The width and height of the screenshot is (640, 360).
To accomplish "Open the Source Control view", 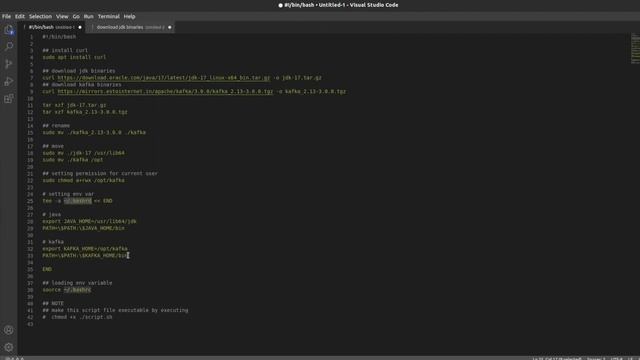I will (9, 64).
